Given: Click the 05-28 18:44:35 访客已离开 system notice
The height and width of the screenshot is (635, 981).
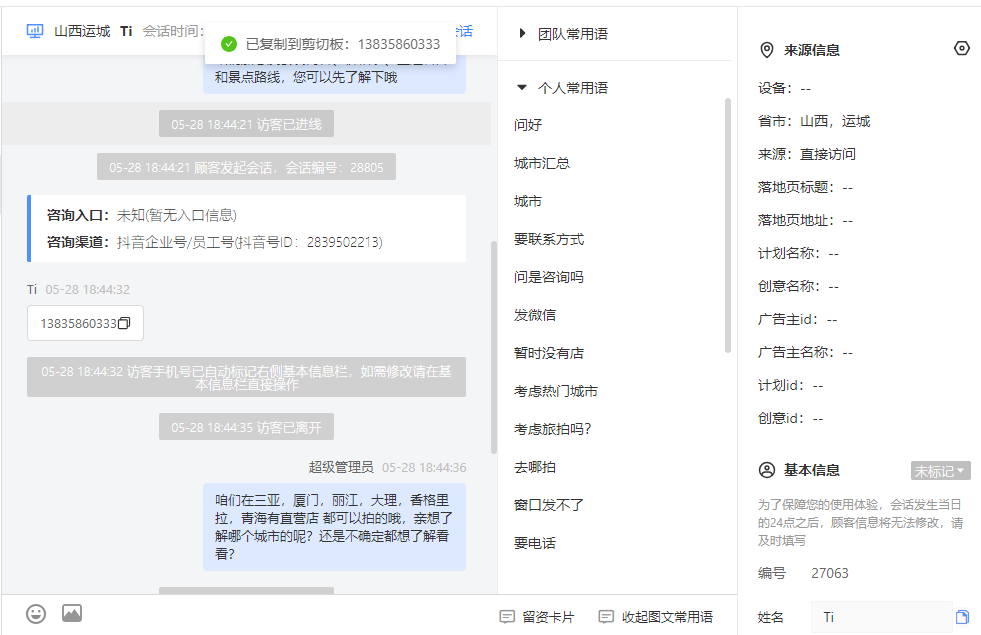Looking at the screenshot, I should click(x=247, y=427).
